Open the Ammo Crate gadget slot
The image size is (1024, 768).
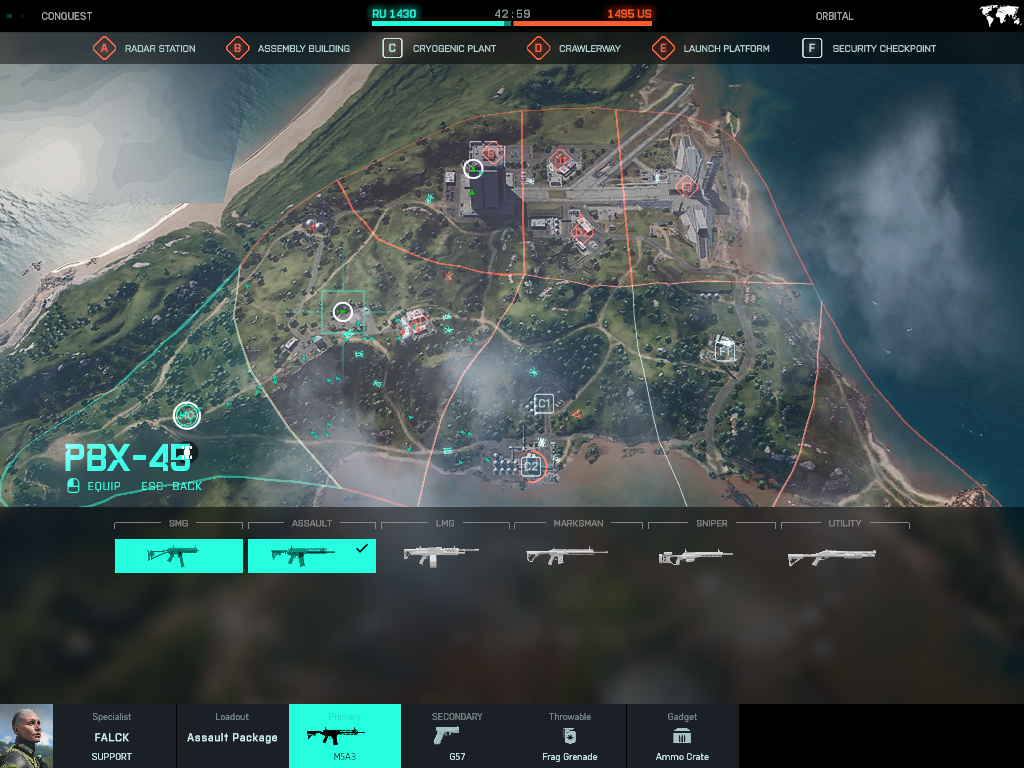682,736
